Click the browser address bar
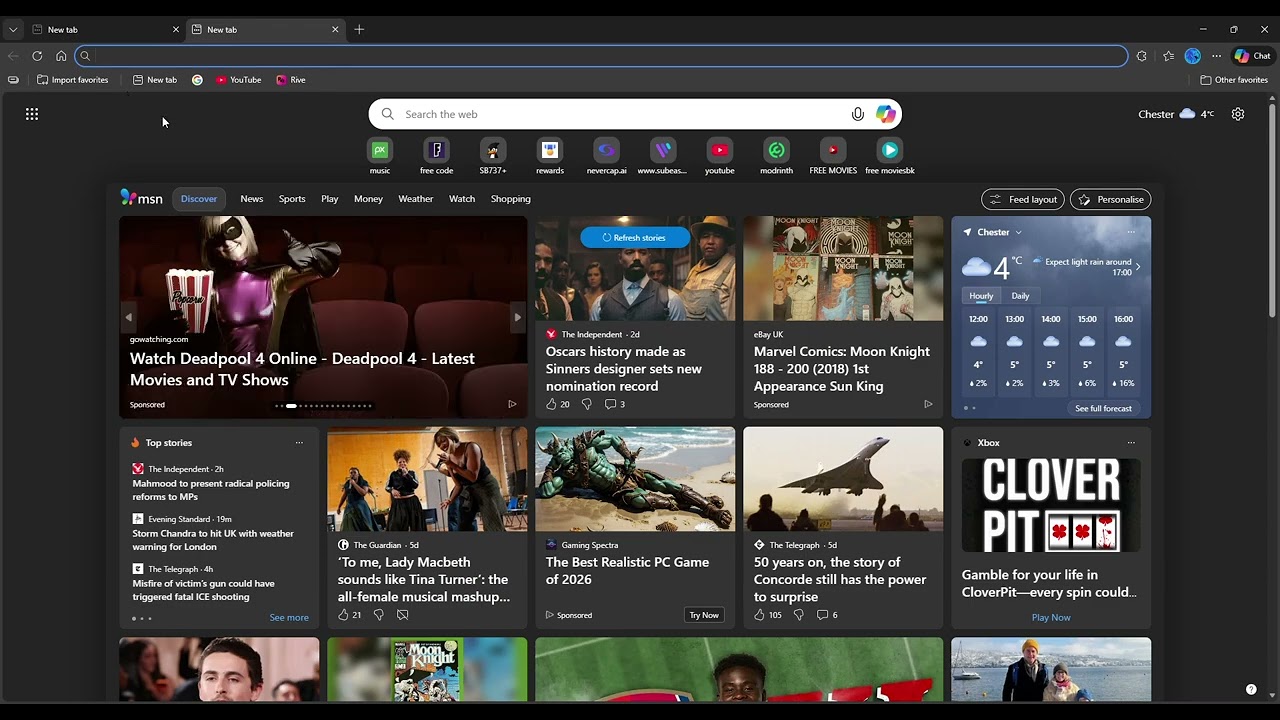The width and height of the screenshot is (1280, 720). click(x=600, y=56)
